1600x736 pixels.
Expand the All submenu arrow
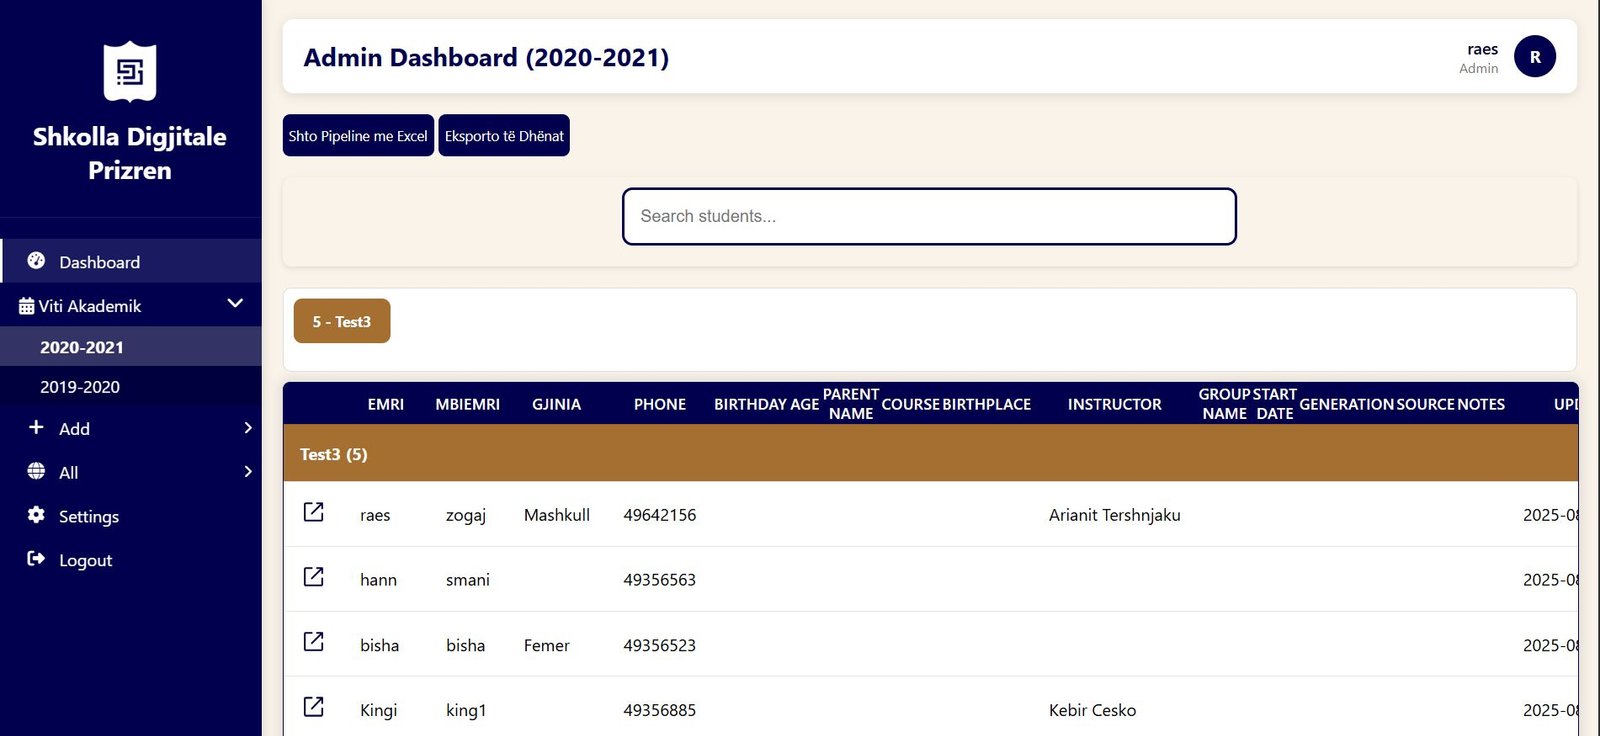click(248, 472)
